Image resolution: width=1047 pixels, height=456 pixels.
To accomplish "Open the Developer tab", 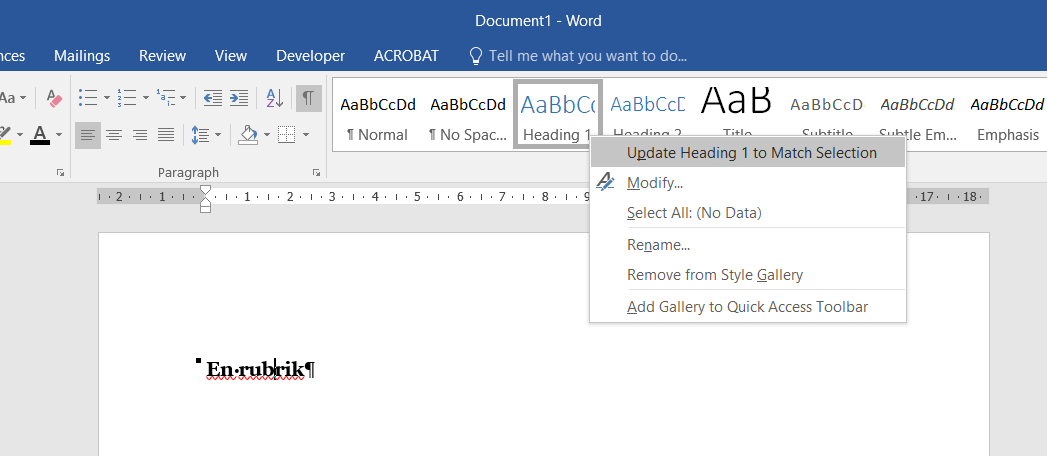I will coord(310,56).
